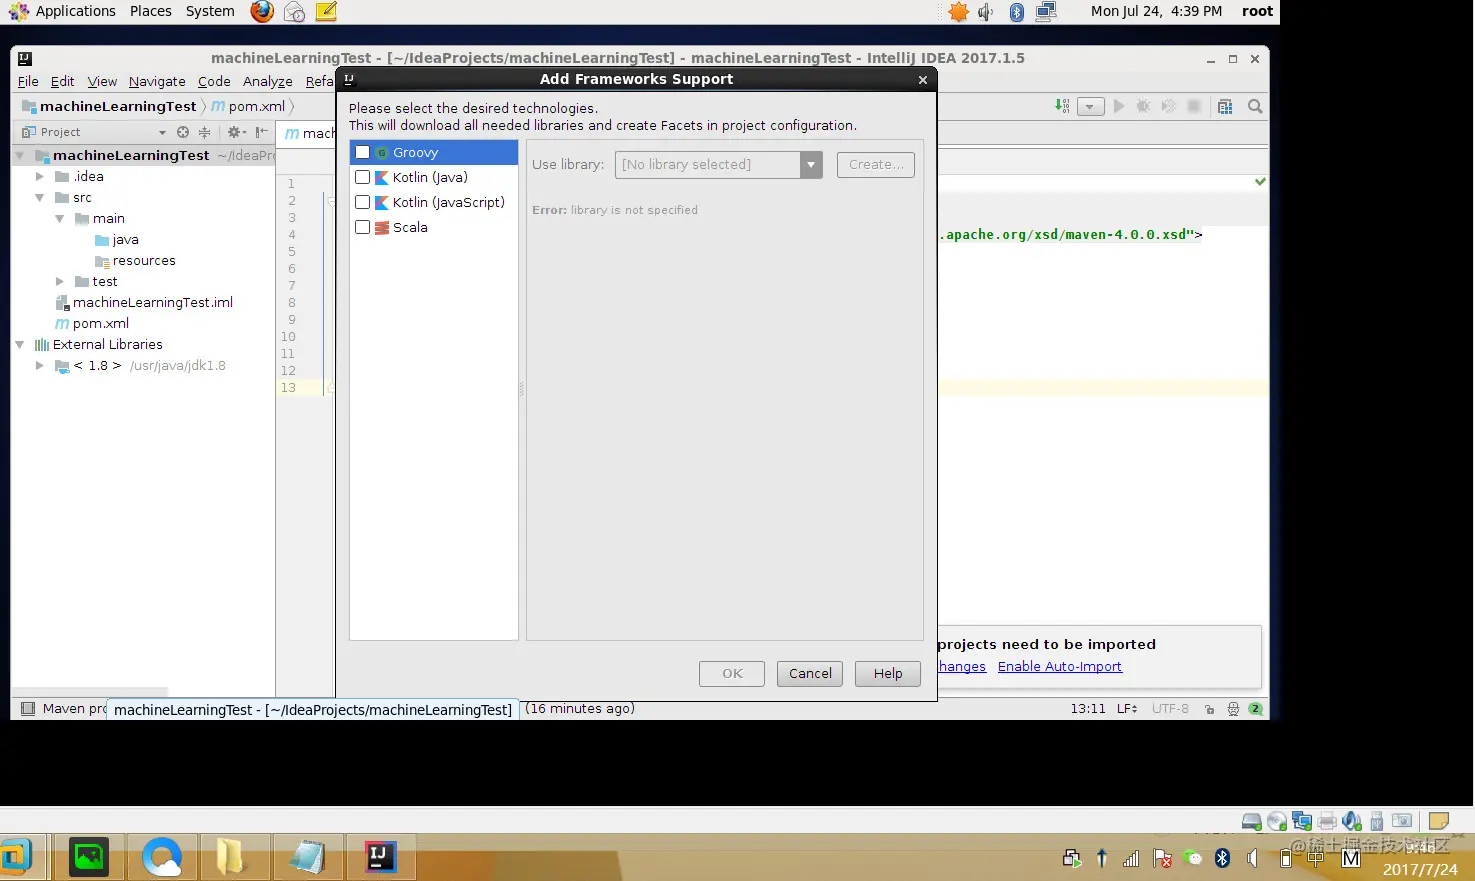Click the IntelliJ IDEA taskbar icon
The image size is (1475, 881).
[x=379, y=857]
